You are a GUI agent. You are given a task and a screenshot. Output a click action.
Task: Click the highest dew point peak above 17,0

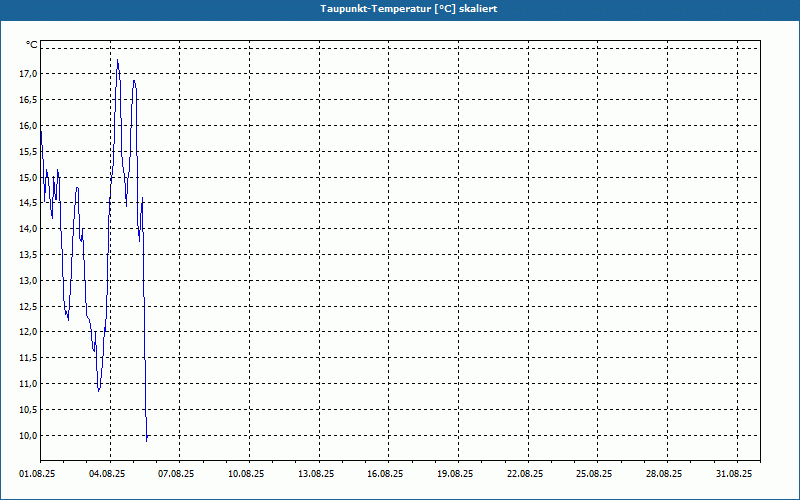[118, 61]
